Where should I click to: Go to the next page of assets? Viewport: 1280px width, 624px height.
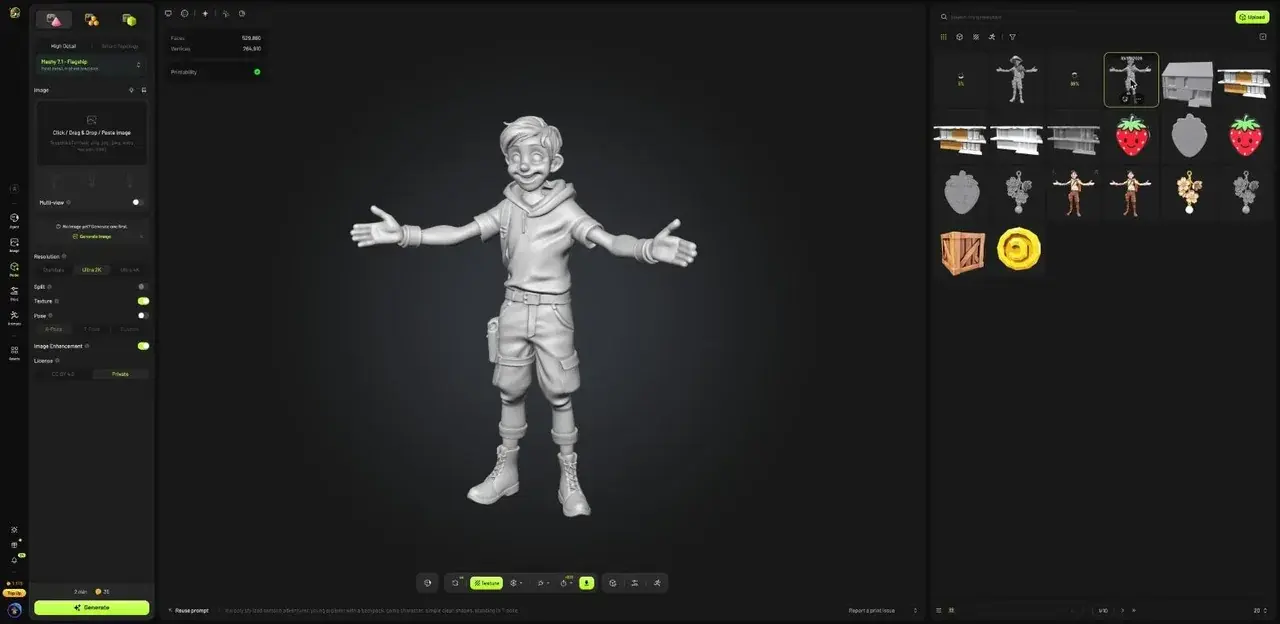pos(1122,610)
